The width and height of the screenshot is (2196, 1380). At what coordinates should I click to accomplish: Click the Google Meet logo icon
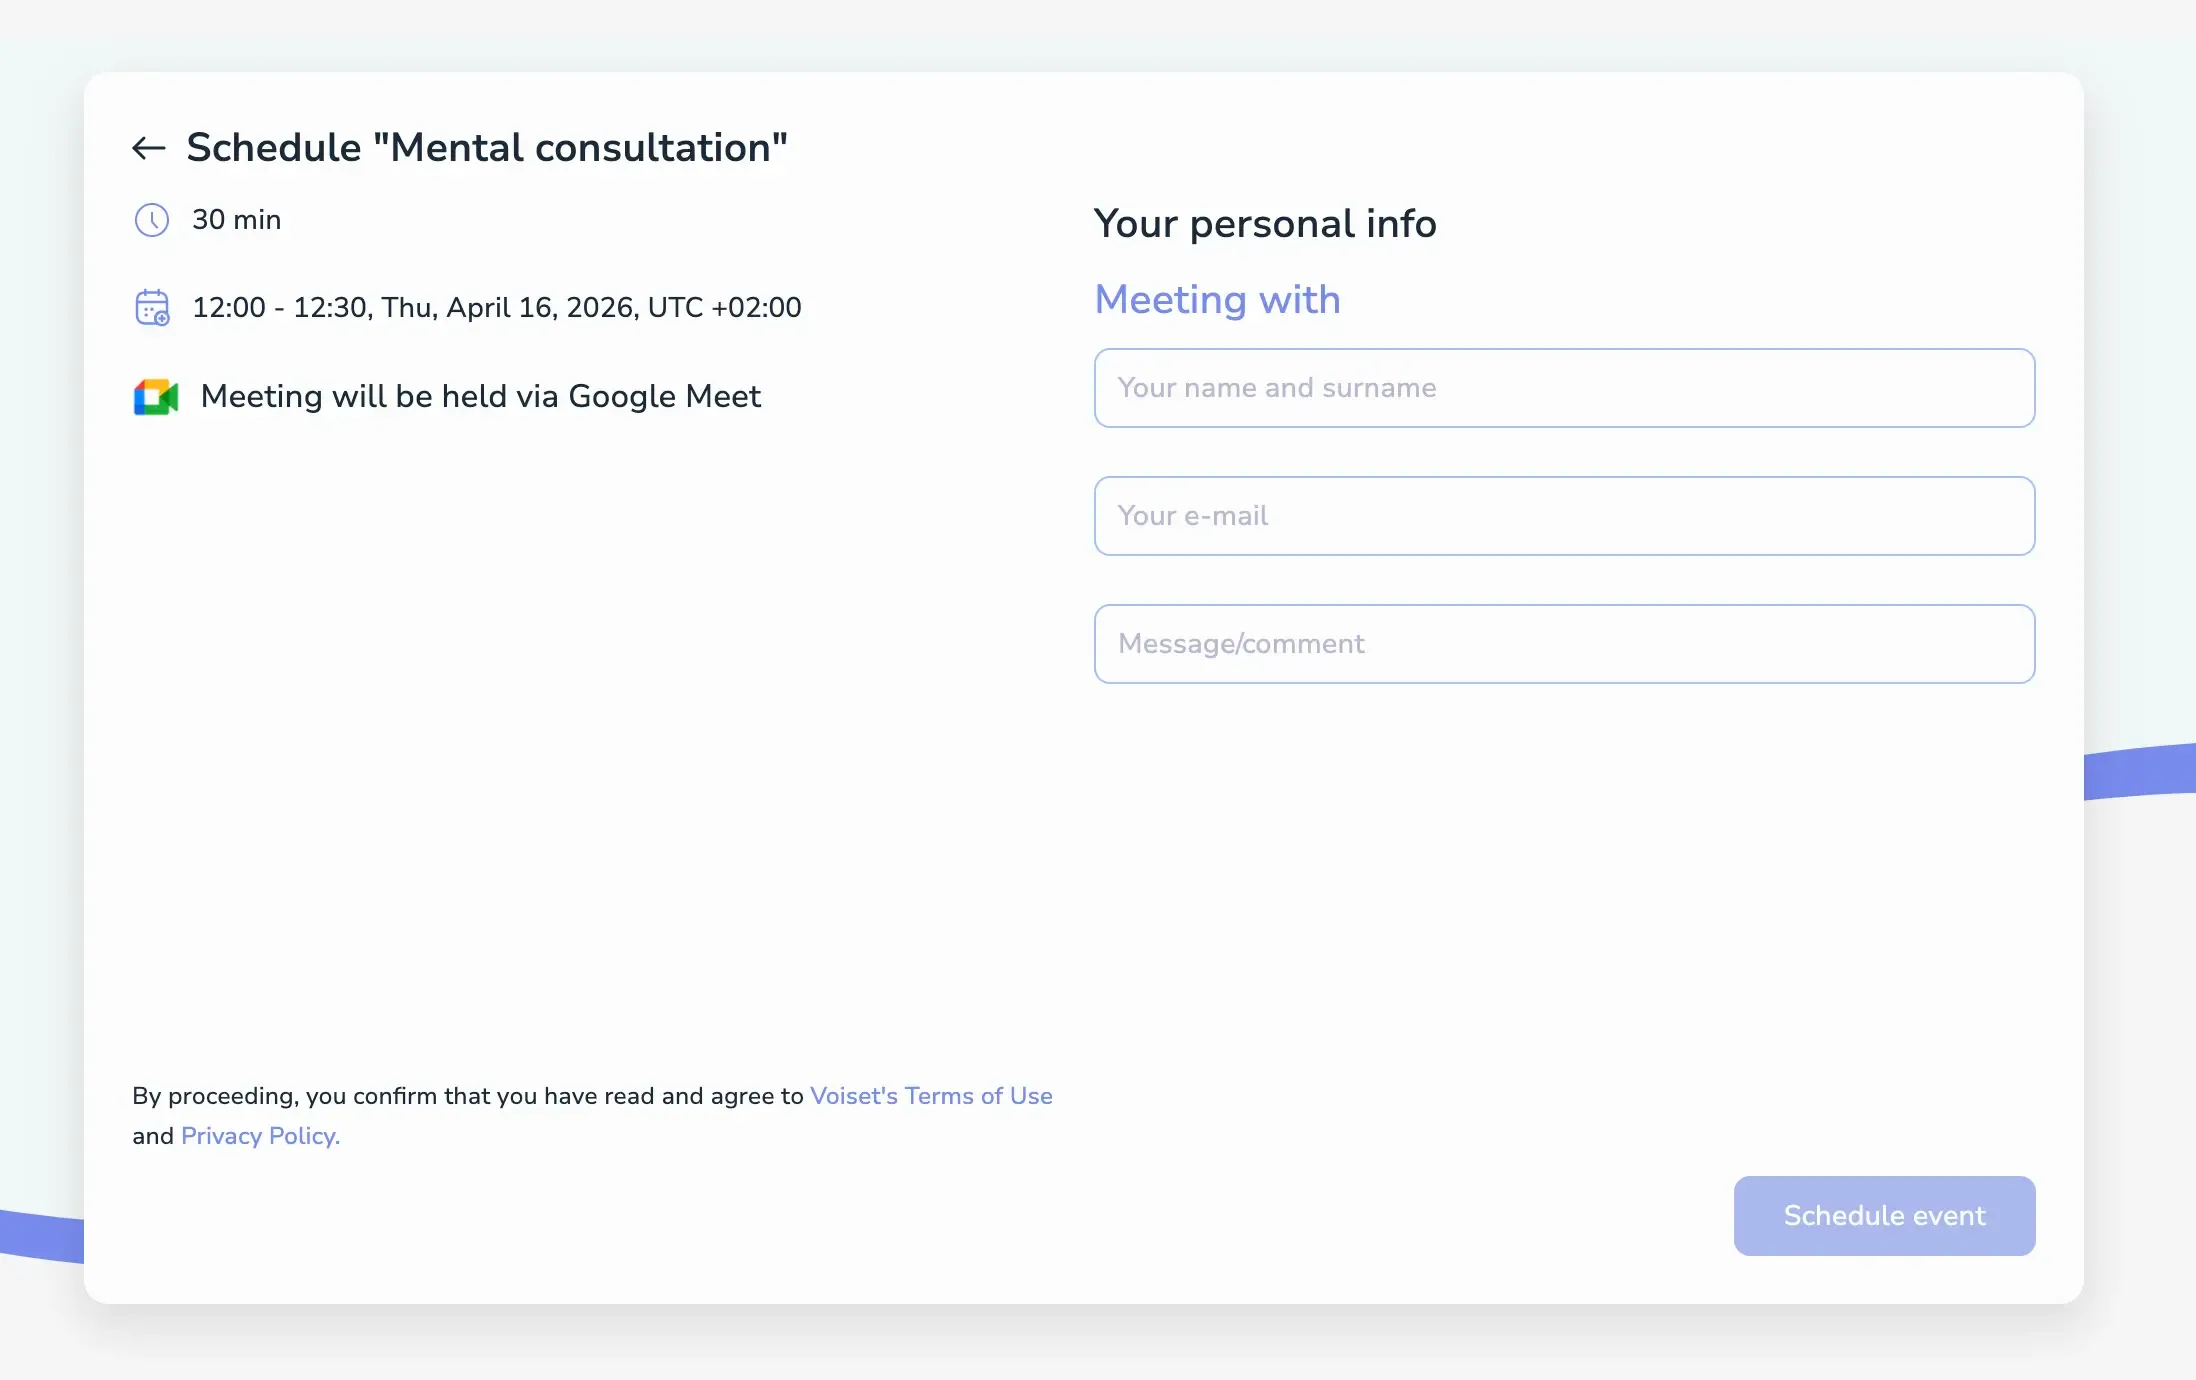[x=156, y=397]
